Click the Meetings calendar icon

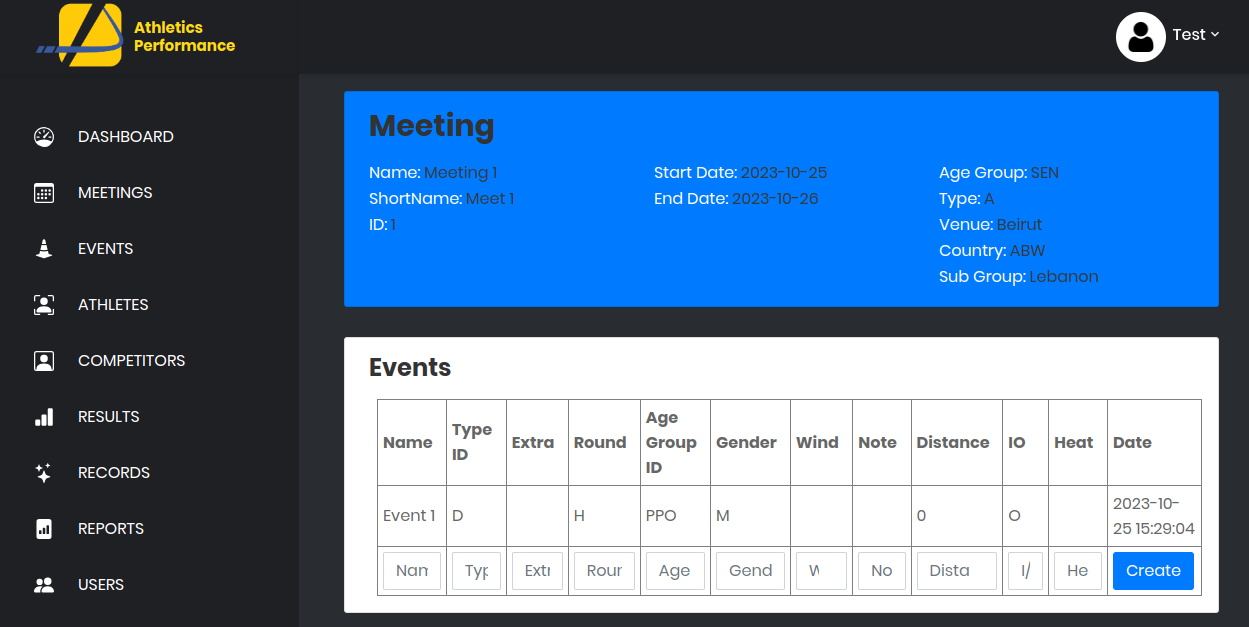tap(43, 193)
